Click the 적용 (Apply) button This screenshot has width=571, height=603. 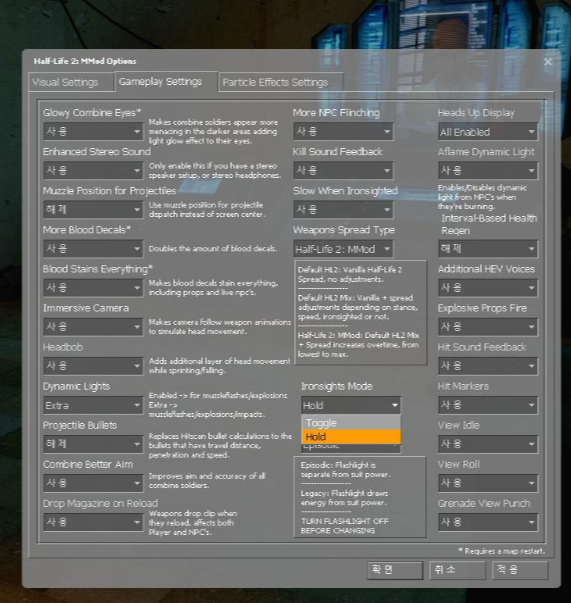point(520,570)
